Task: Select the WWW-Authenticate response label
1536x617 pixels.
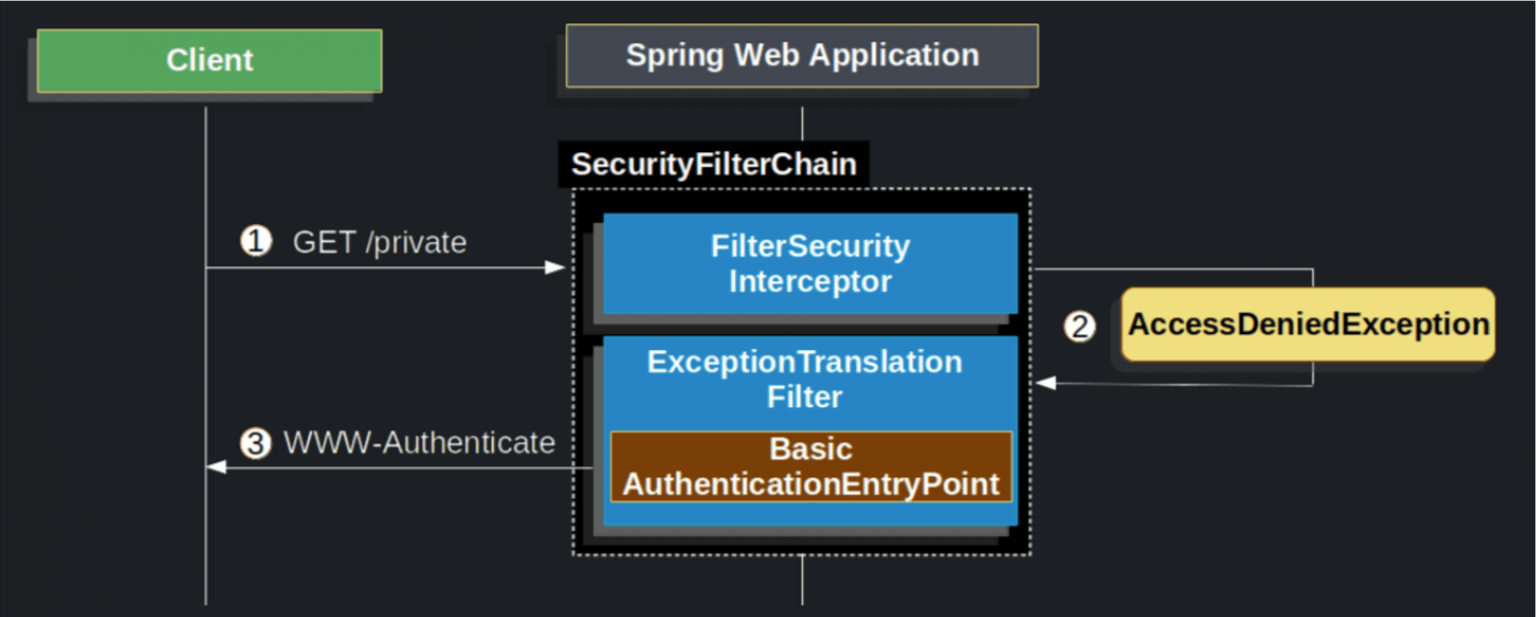Action: 419,442
